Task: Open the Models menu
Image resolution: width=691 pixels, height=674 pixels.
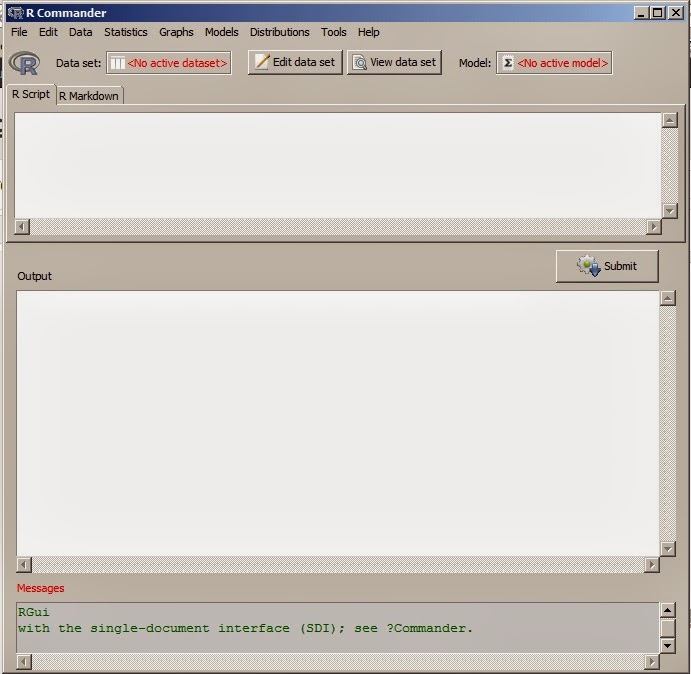Action: 221,32
